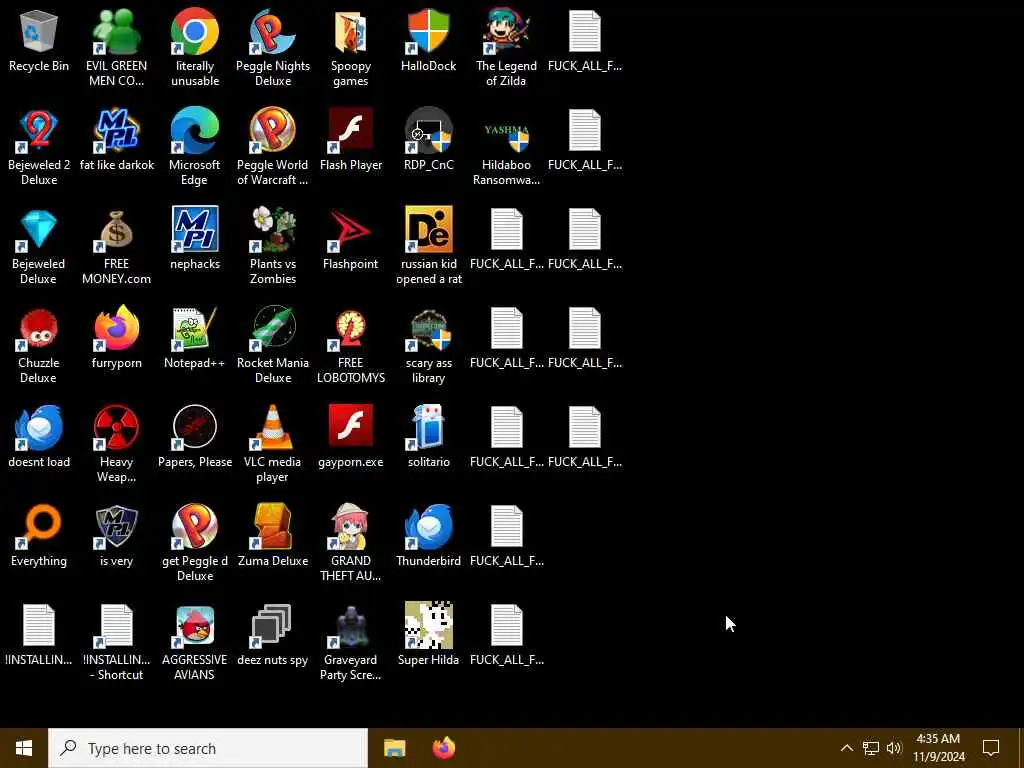The height and width of the screenshot is (768, 1024).
Task: Open the volume speaker tray icon
Action: pos(894,748)
